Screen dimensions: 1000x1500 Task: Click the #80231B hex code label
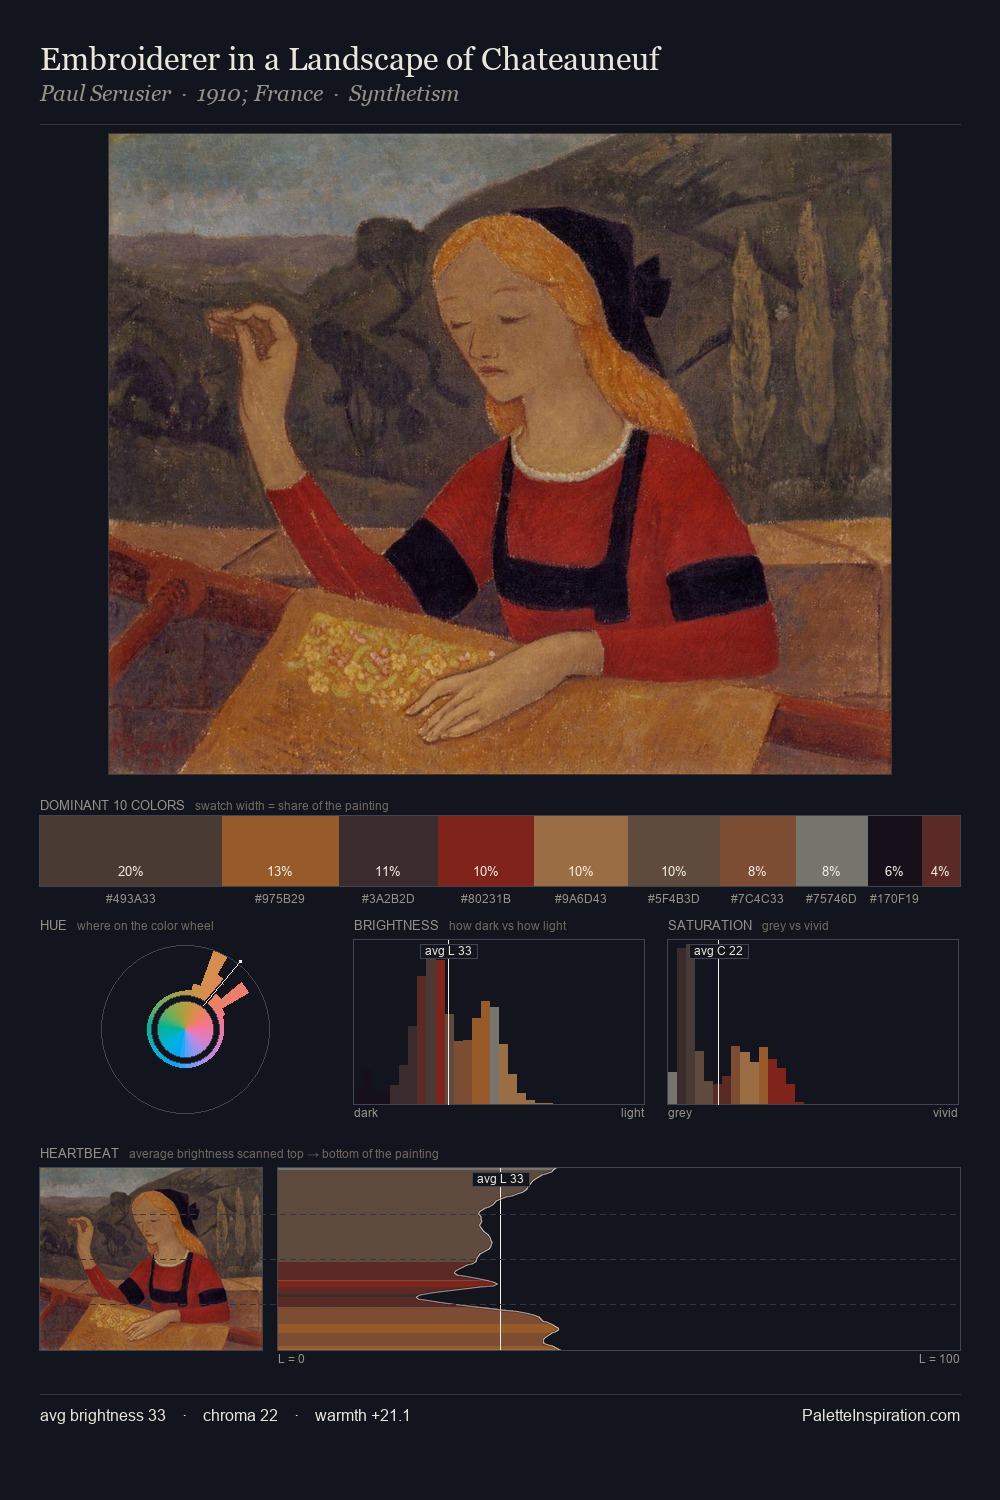pos(486,899)
